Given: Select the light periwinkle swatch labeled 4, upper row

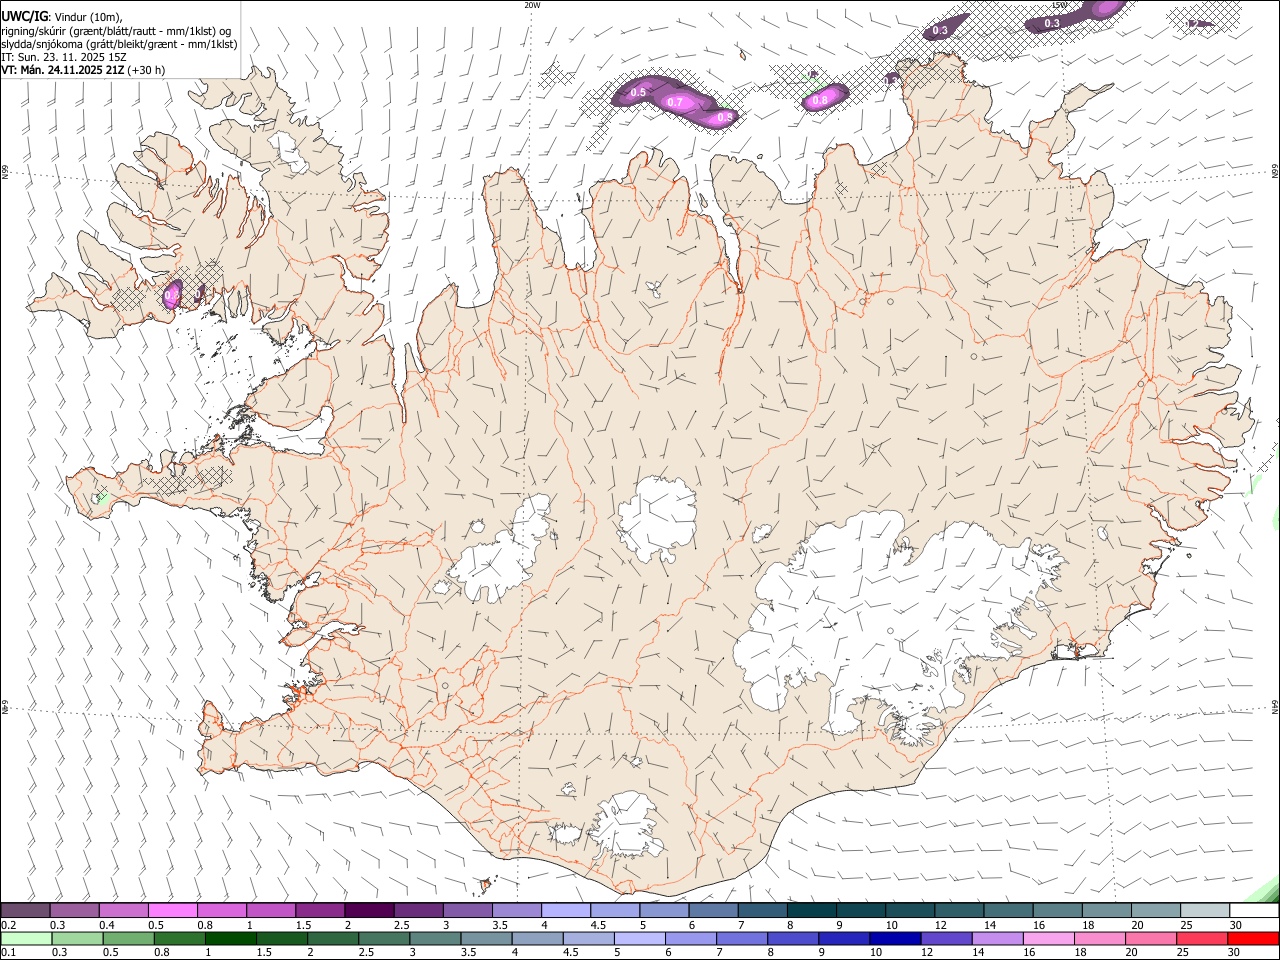Looking at the screenshot, I should 566,911.
